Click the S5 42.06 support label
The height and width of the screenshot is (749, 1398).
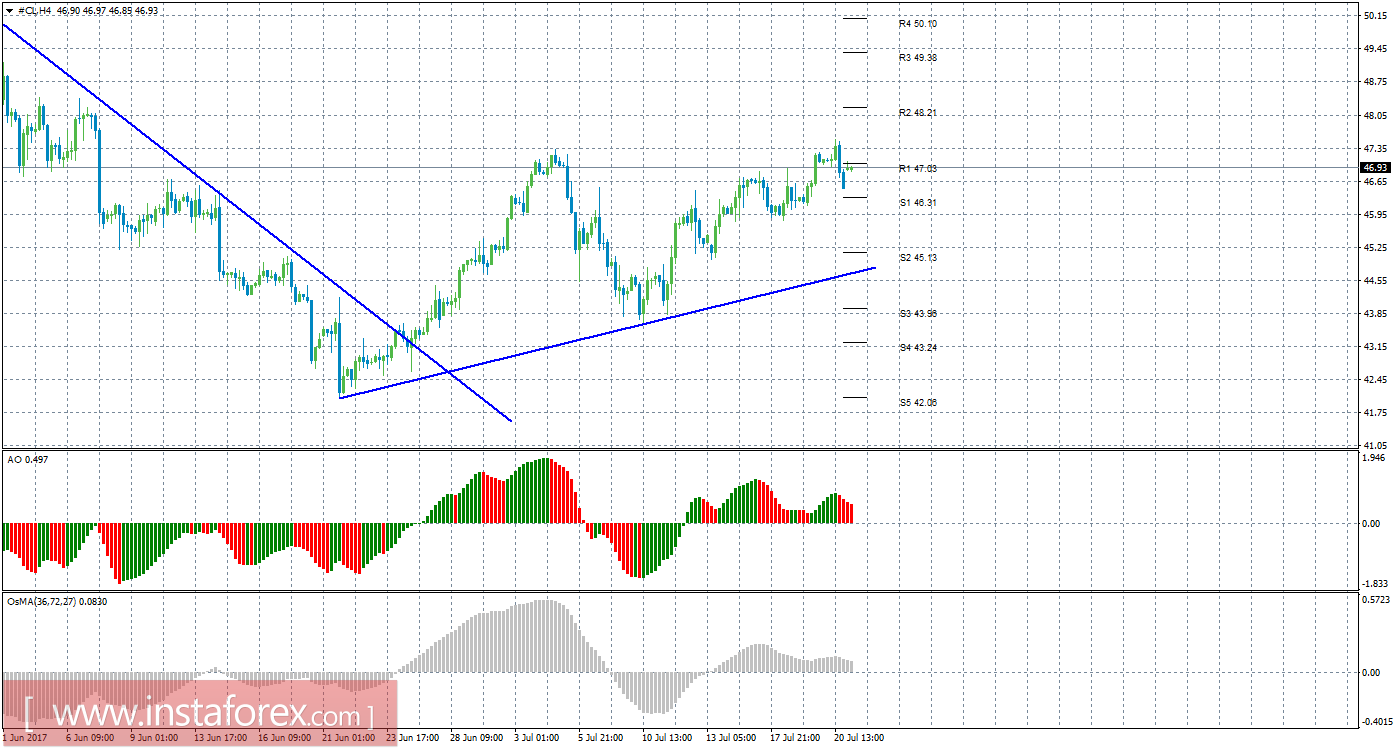pos(917,403)
